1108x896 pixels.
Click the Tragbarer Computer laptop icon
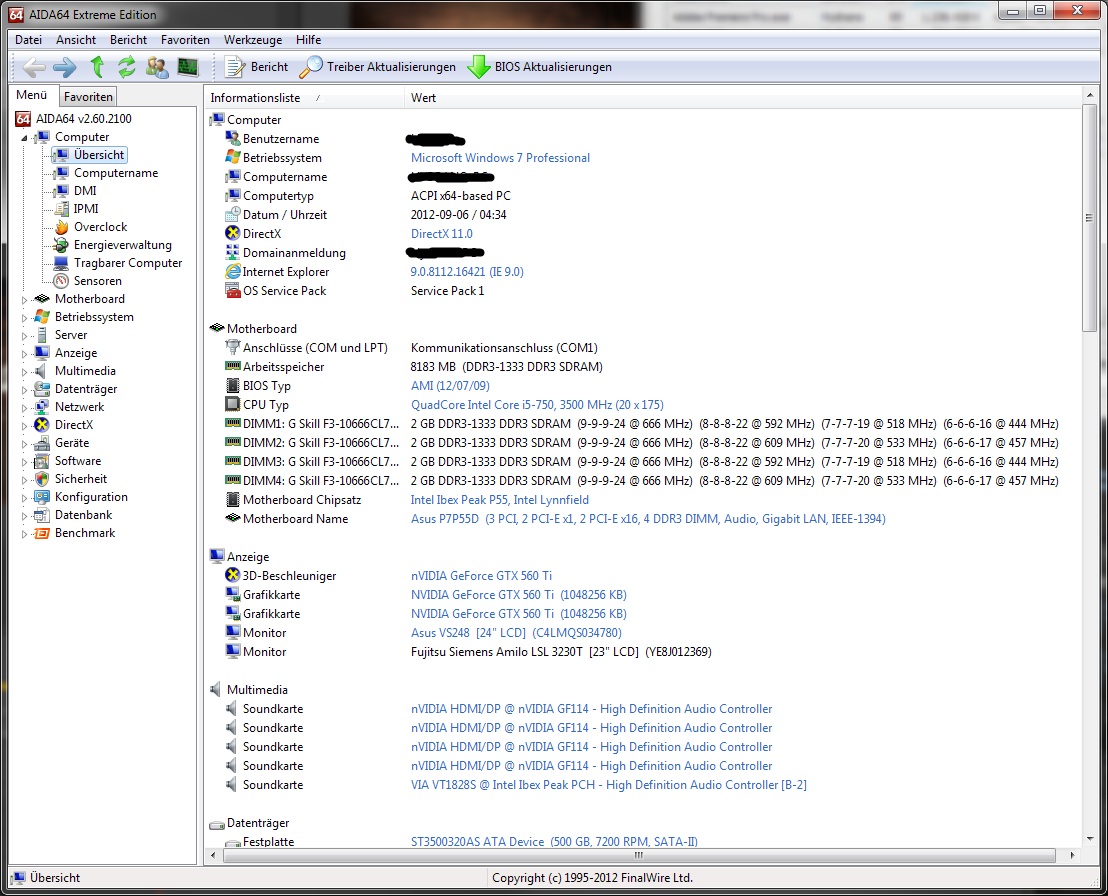click(61, 263)
